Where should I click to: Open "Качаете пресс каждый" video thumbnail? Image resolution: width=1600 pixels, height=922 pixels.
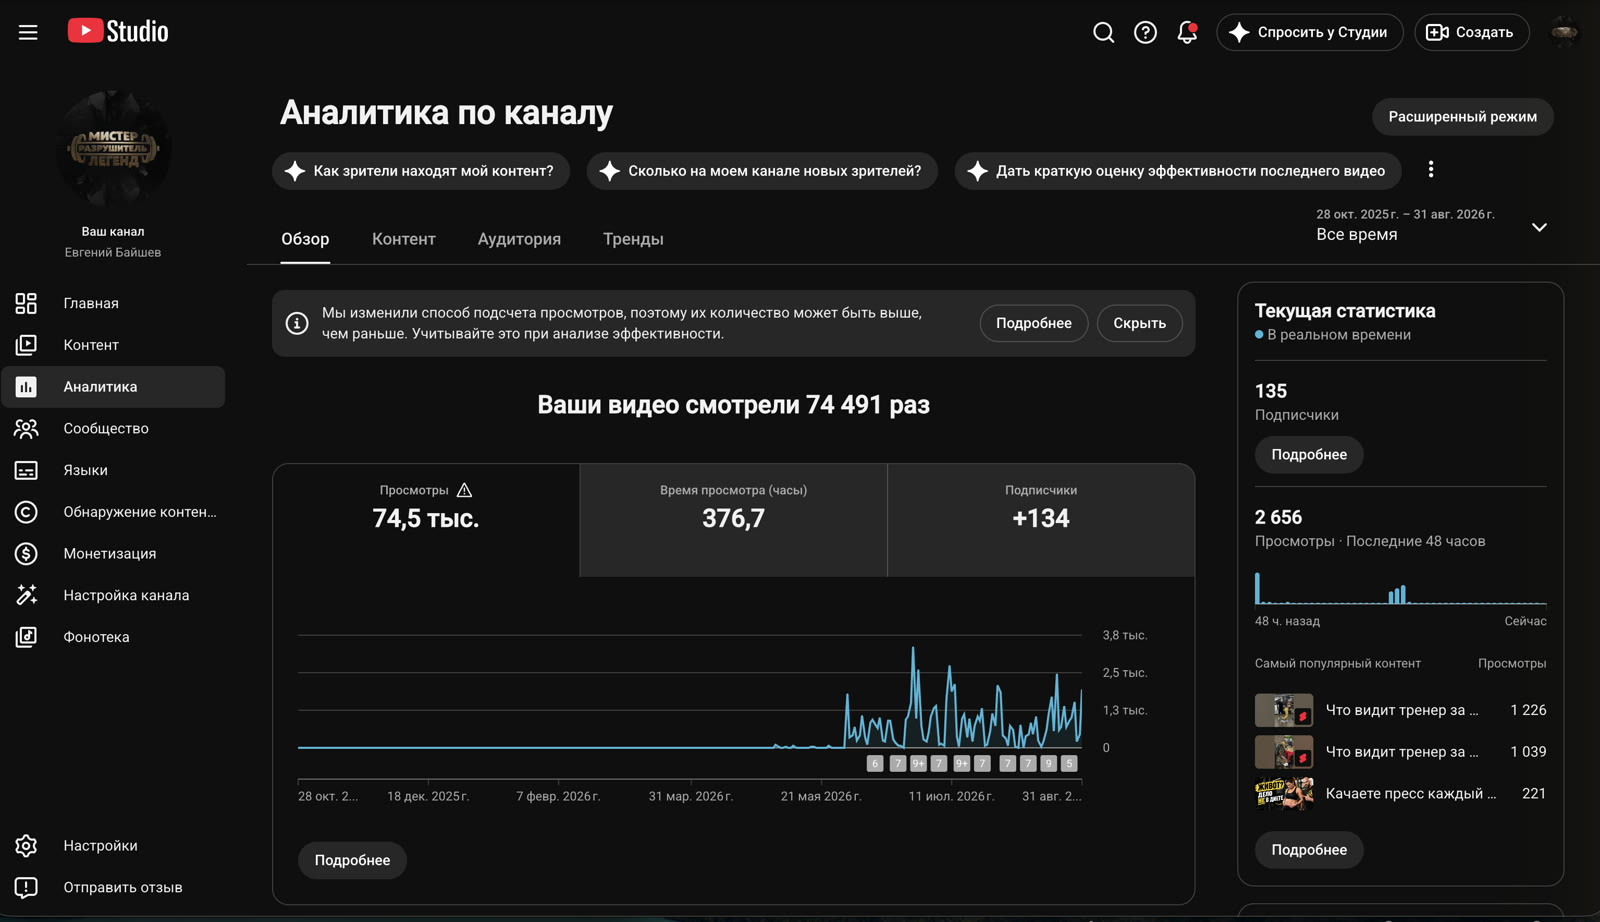tap(1284, 794)
